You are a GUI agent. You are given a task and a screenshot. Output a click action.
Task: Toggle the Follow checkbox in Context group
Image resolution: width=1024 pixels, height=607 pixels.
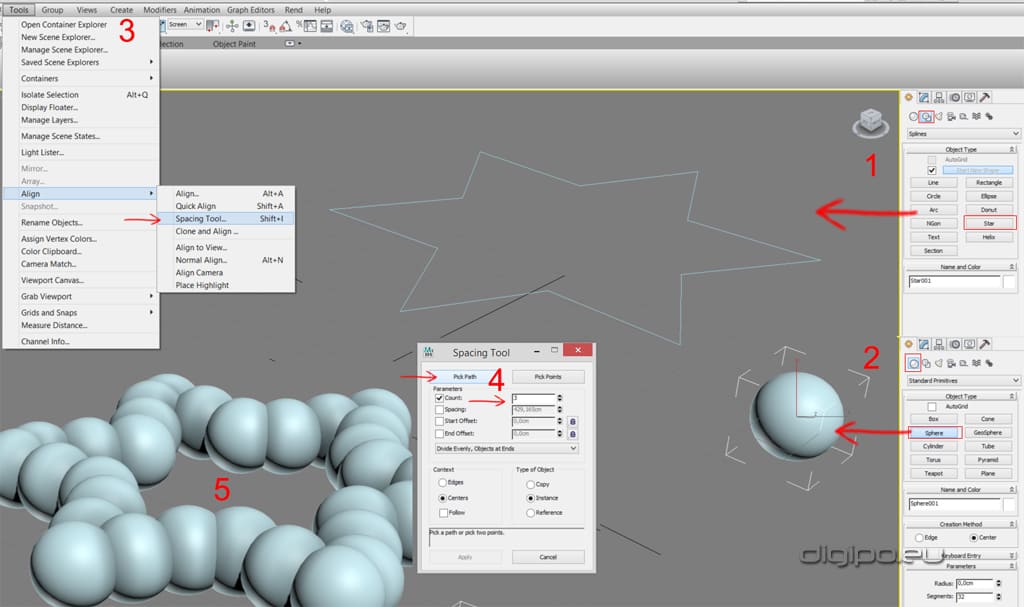(444, 512)
